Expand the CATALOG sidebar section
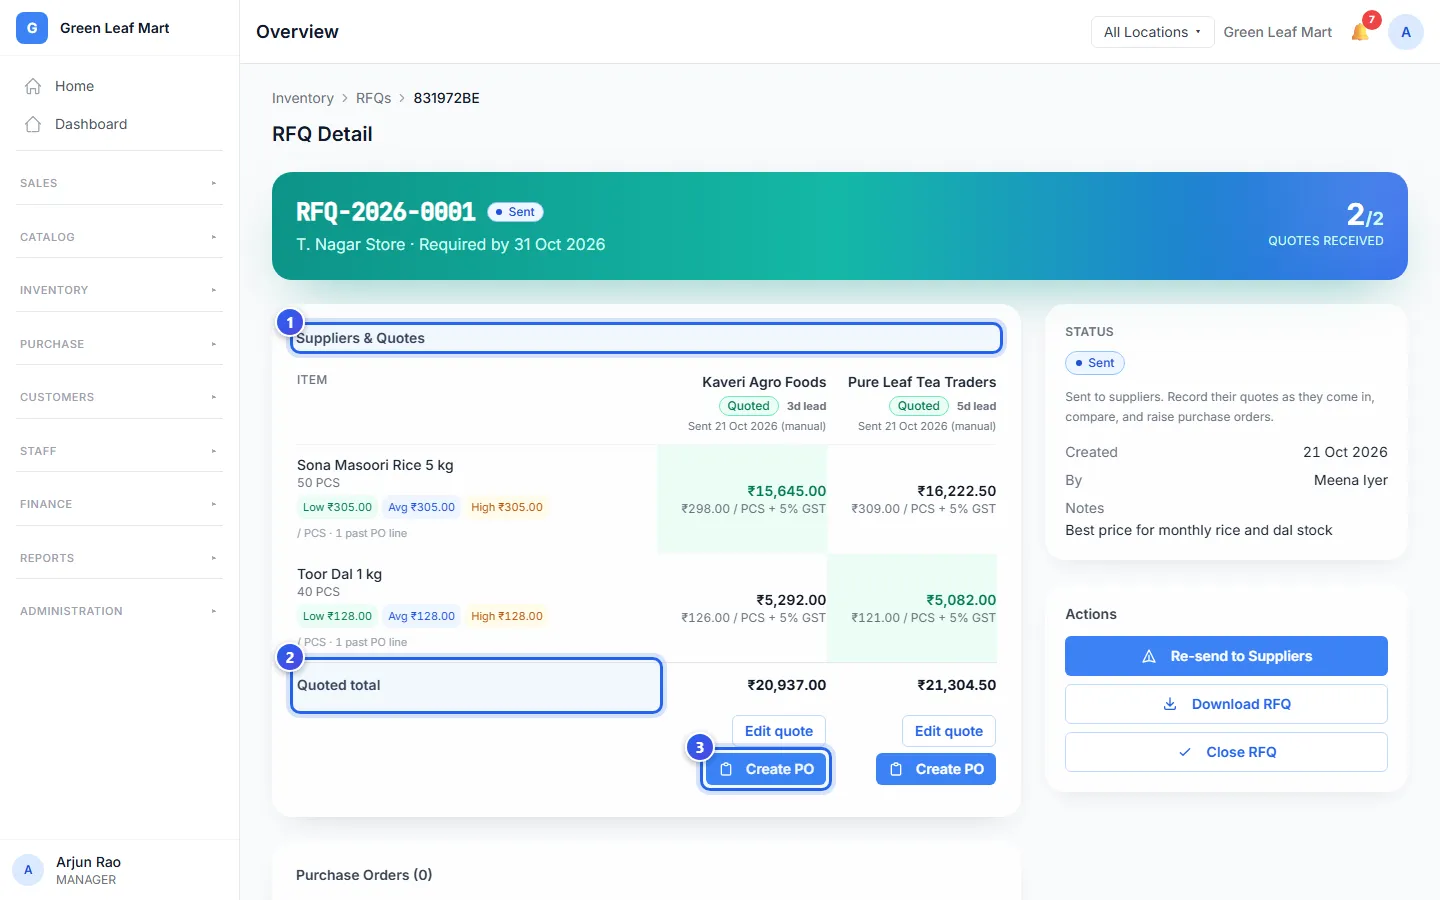The image size is (1440, 900). pyautogui.click(x=119, y=237)
